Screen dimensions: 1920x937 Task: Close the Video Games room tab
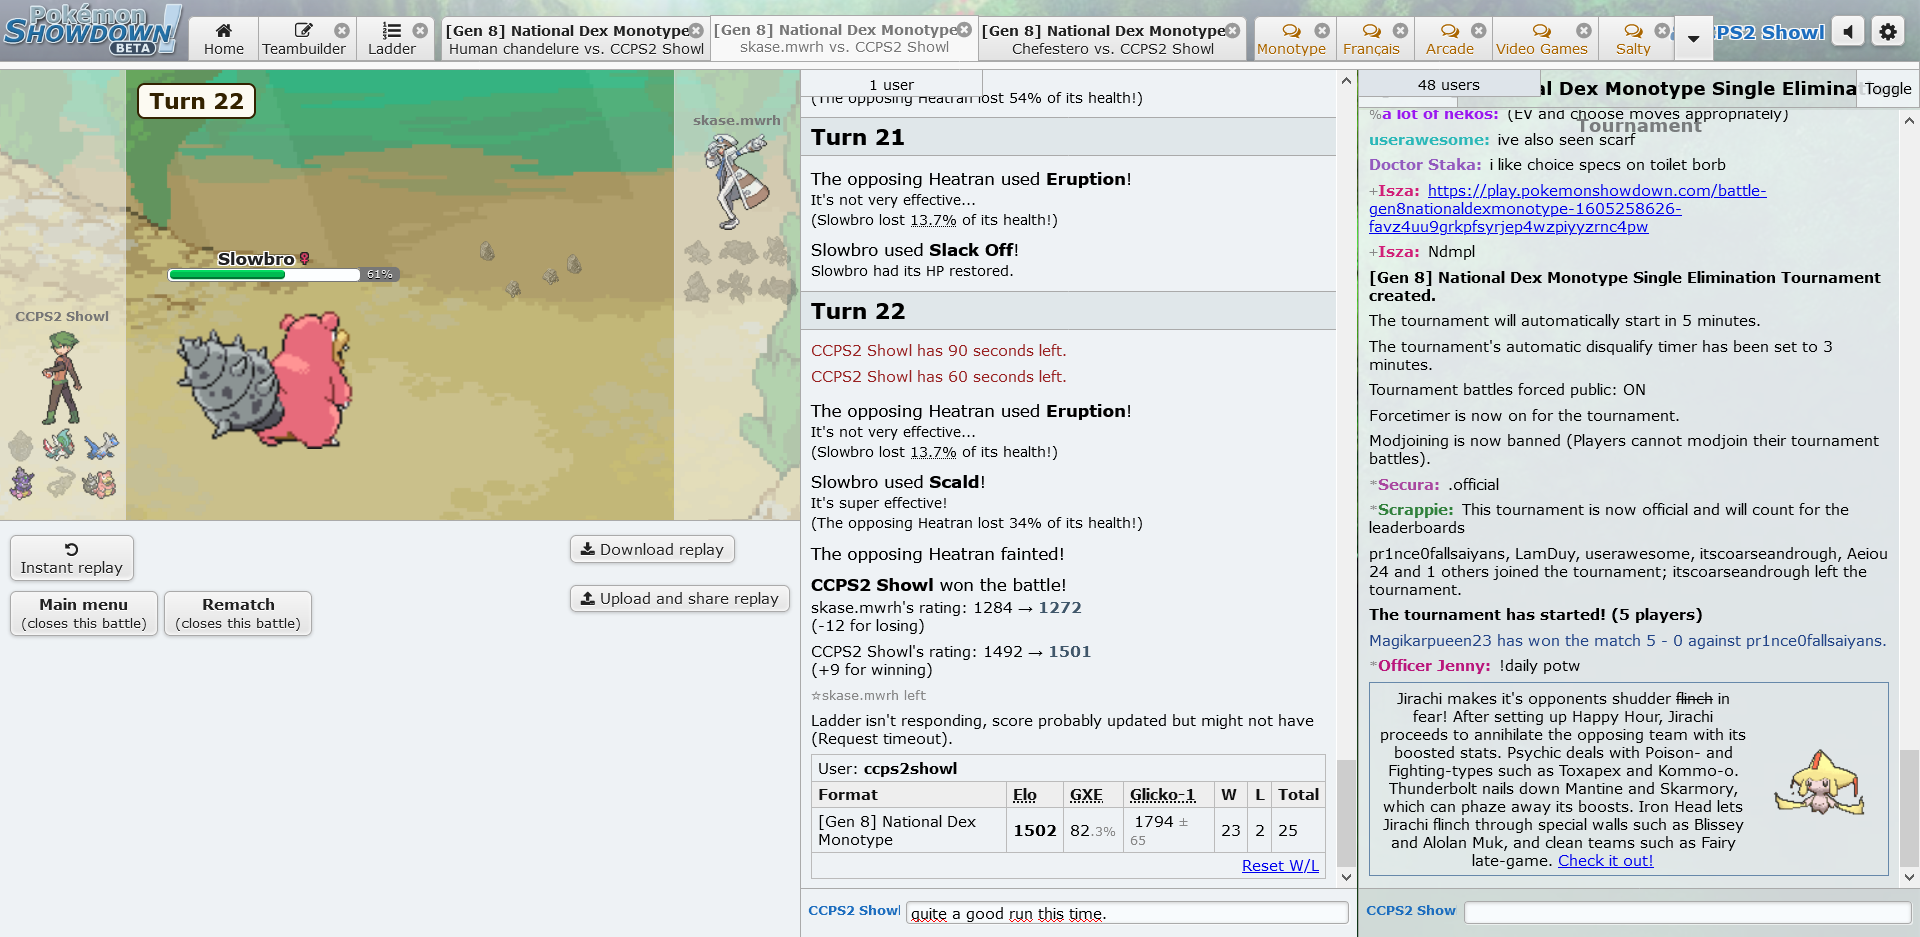[x=1584, y=31]
